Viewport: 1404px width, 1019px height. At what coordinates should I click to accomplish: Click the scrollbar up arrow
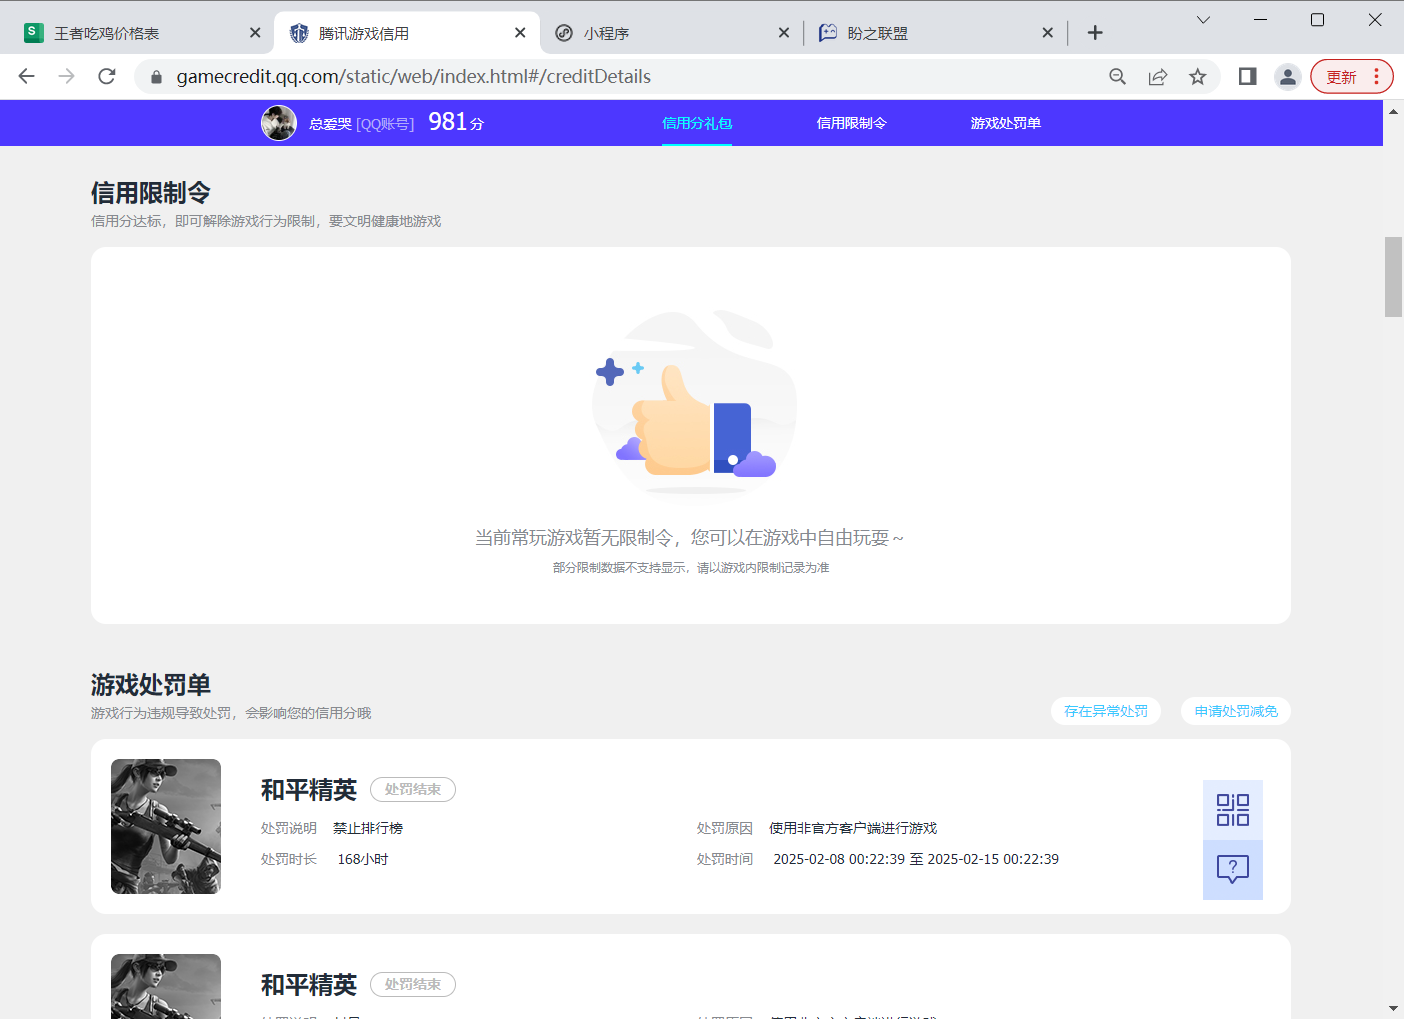1393,111
